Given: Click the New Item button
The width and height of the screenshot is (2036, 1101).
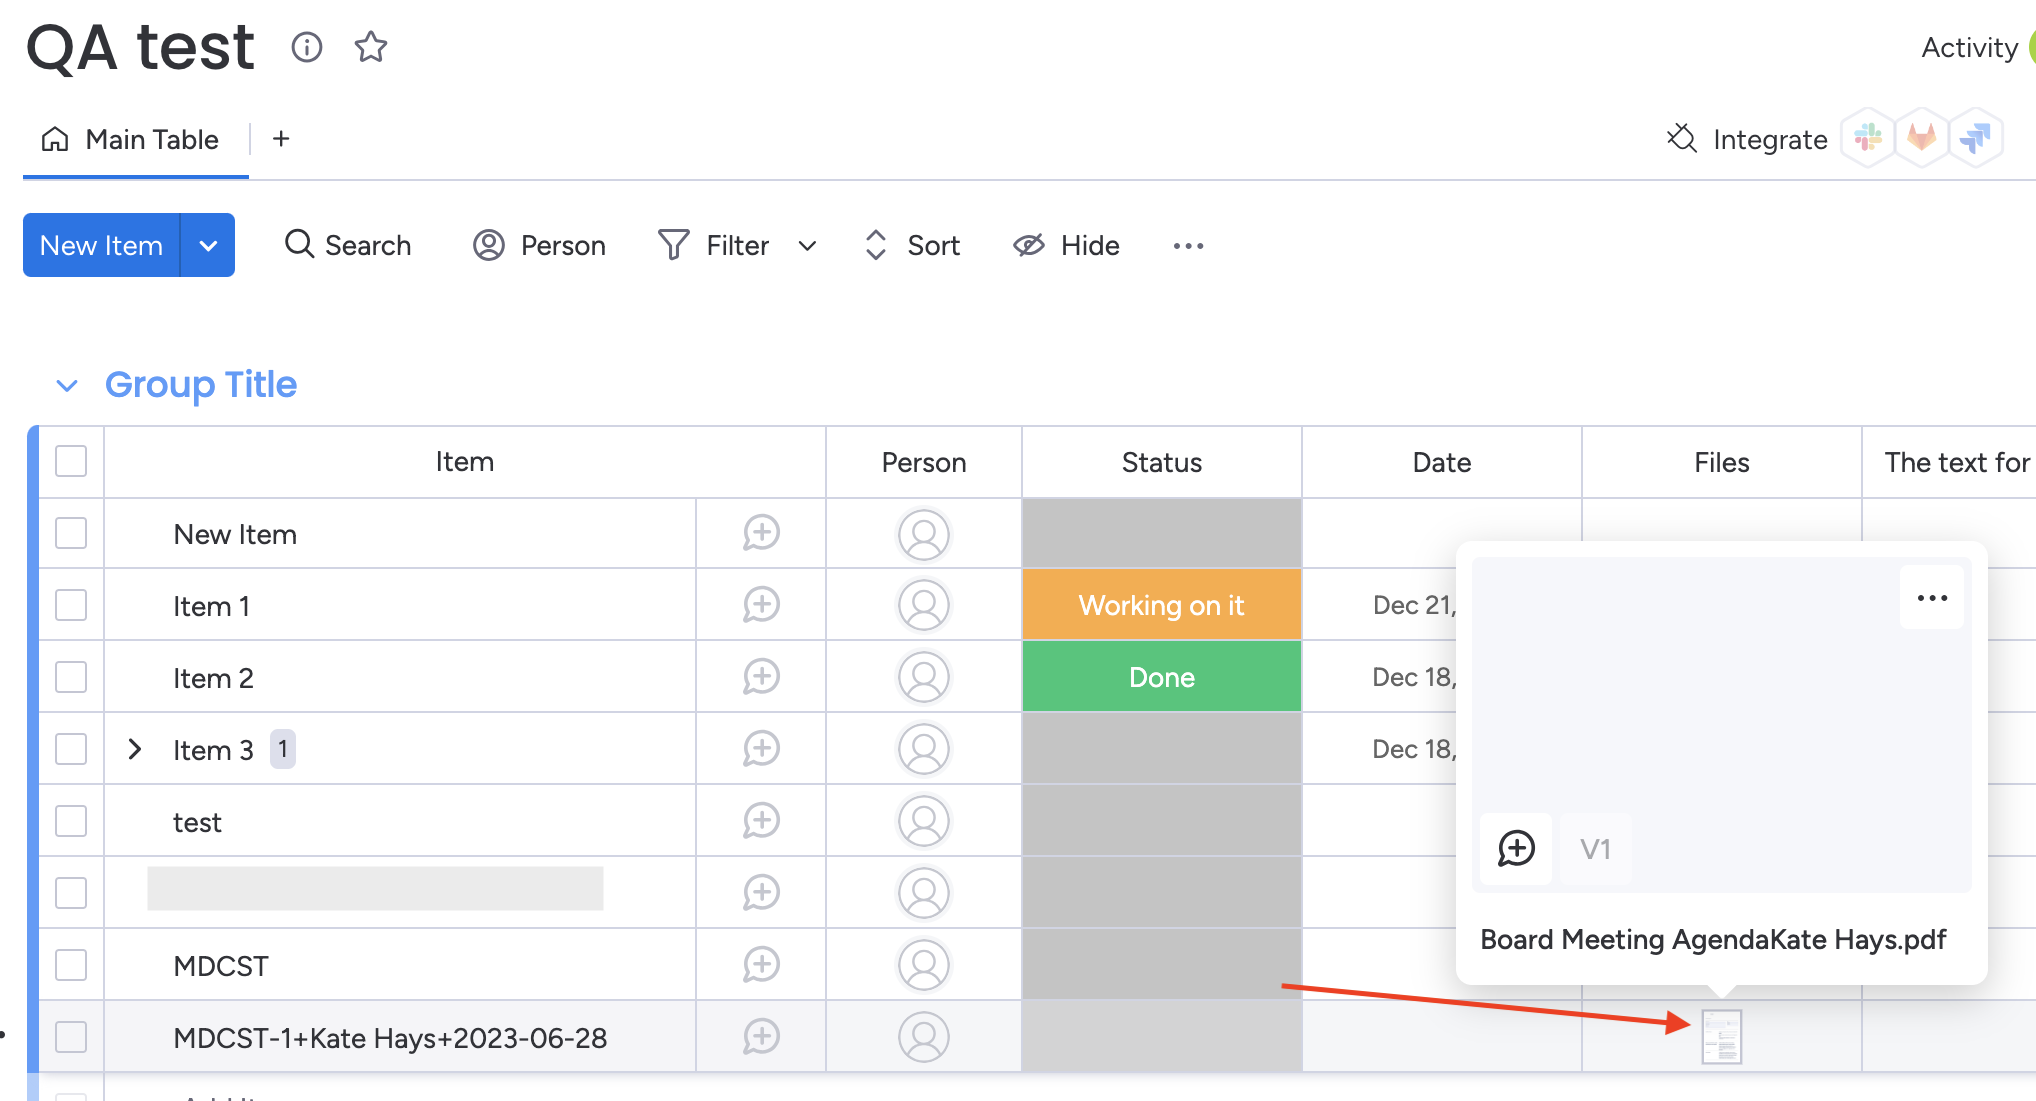Looking at the screenshot, I should tap(100, 245).
